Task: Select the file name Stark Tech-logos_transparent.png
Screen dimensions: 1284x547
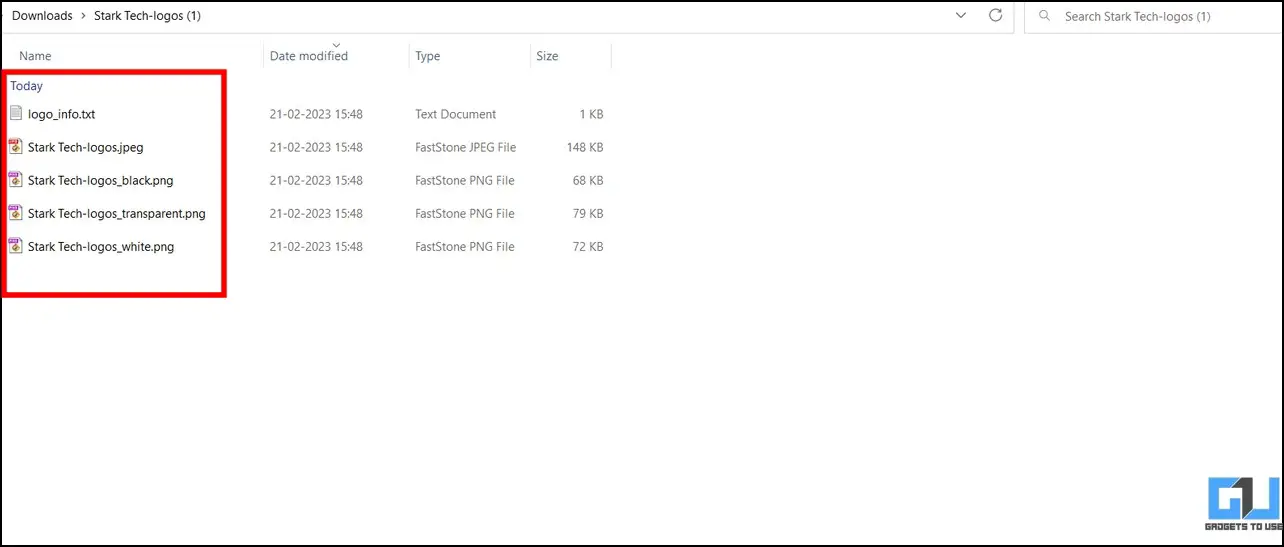Action: tap(117, 213)
